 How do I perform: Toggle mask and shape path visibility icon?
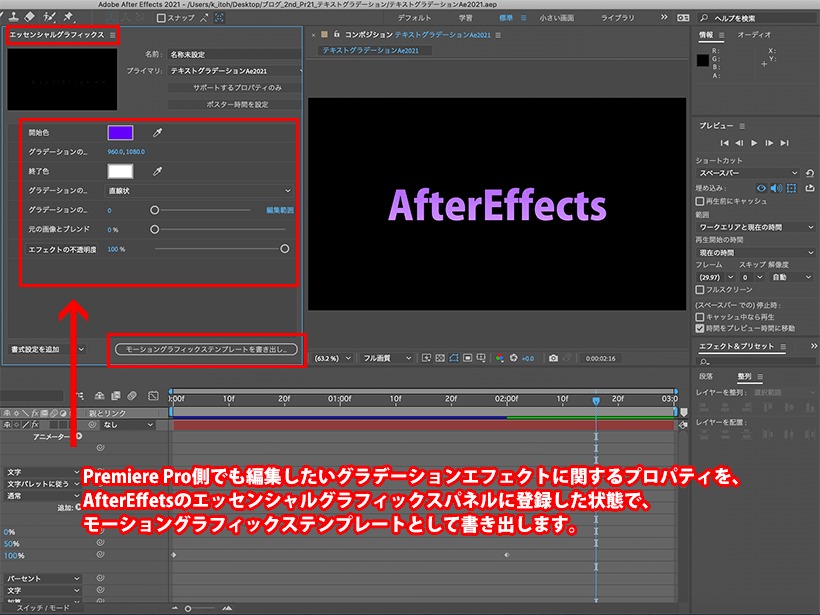(x=453, y=358)
